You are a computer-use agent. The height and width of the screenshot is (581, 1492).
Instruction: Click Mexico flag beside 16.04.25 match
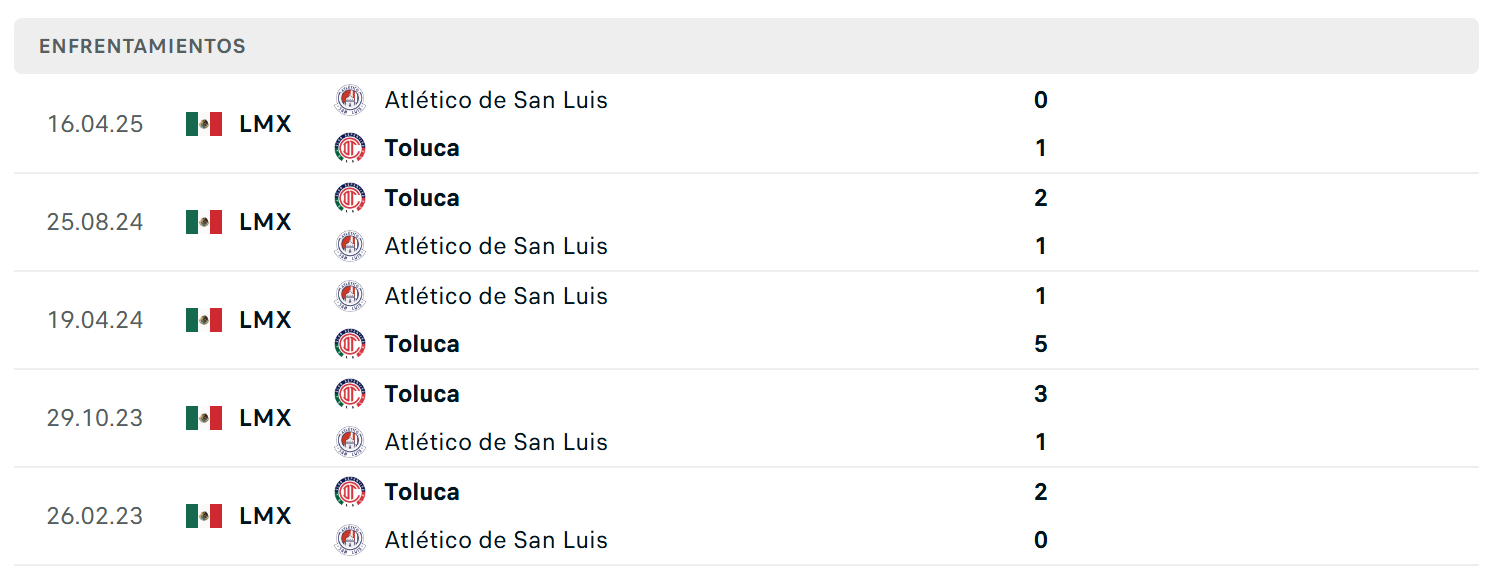click(204, 124)
